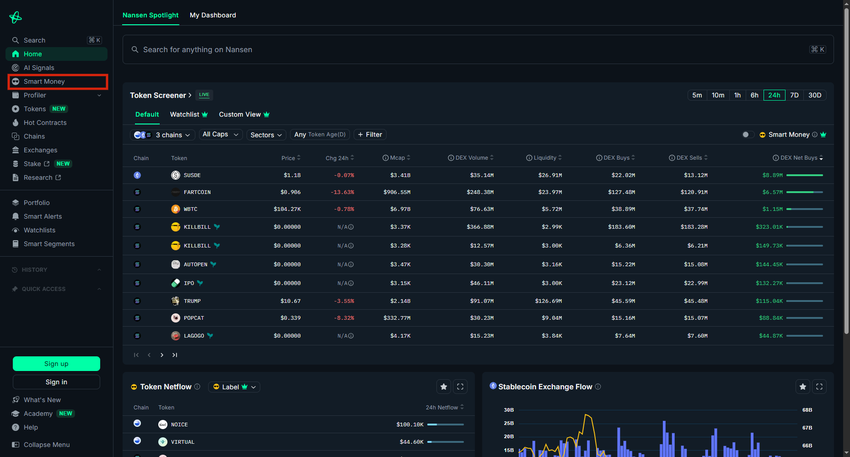This screenshot has width=850, height=457.
Task: Expand the All Caps dropdown
Action: pyautogui.click(x=220, y=134)
